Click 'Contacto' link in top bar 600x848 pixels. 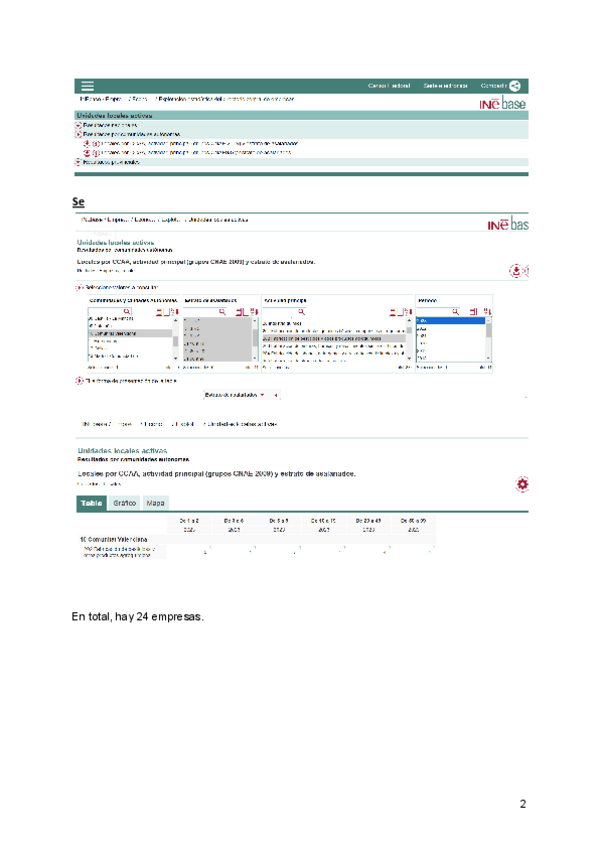pos(492,86)
